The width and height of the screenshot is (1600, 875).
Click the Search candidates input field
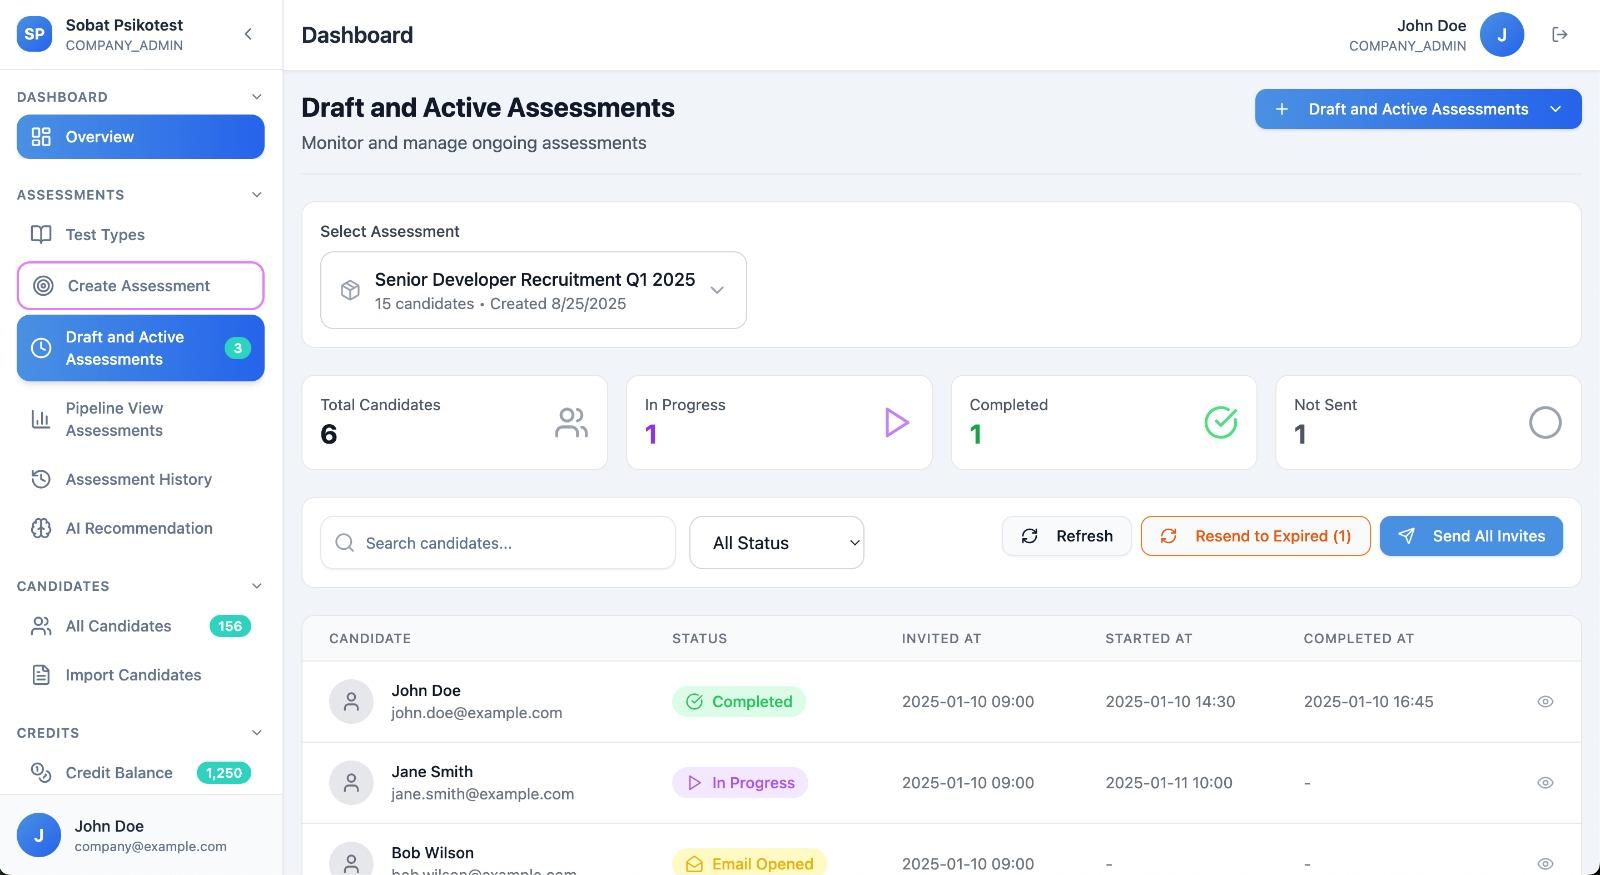click(x=498, y=543)
